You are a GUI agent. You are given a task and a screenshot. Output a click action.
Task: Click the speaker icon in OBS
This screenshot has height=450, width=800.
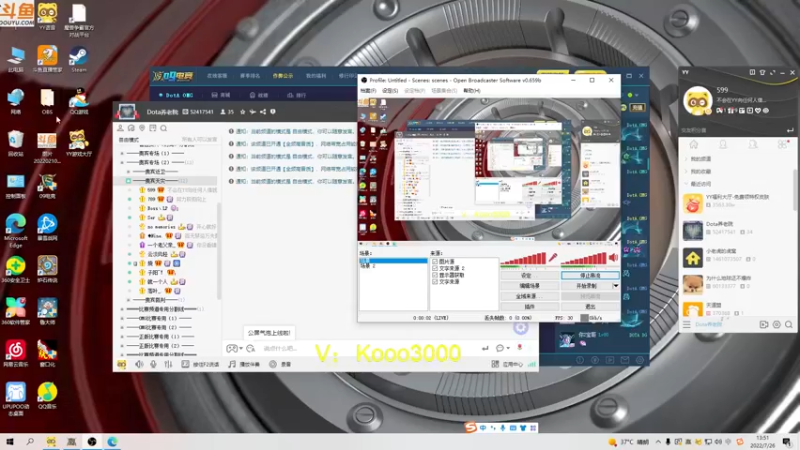(x=613, y=258)
